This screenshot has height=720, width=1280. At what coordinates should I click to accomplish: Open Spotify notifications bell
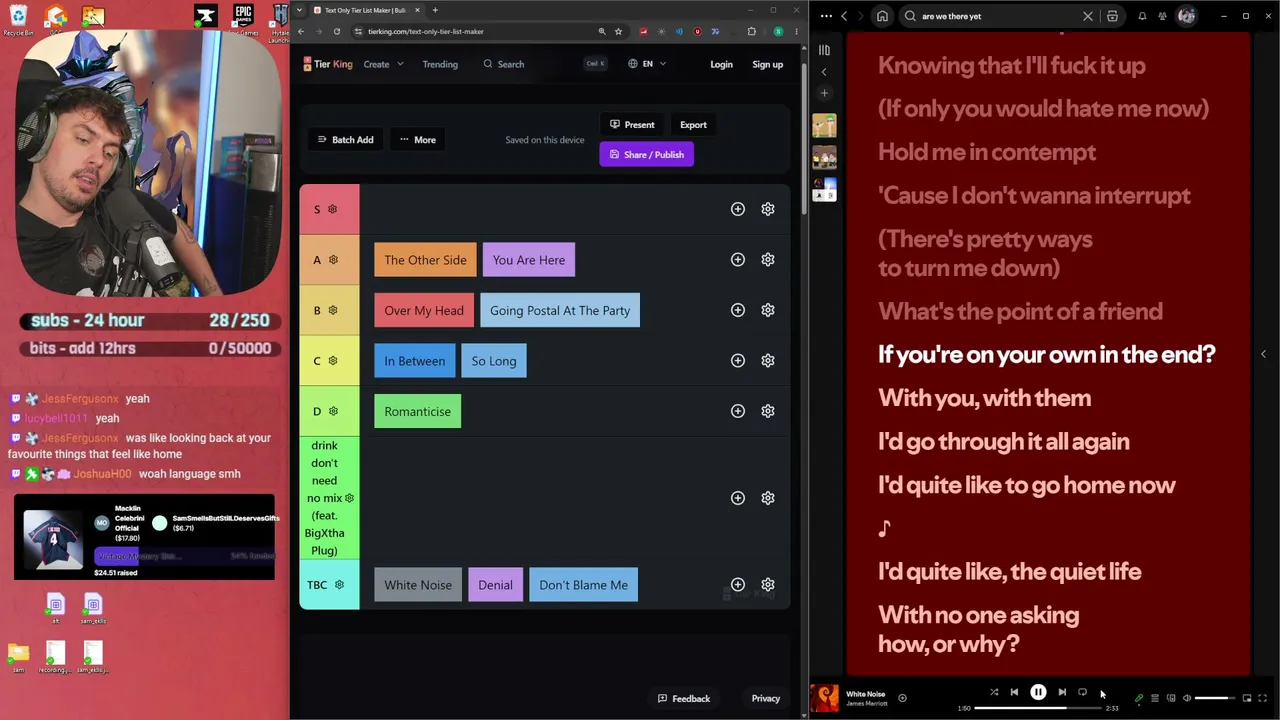(1142, 16)
